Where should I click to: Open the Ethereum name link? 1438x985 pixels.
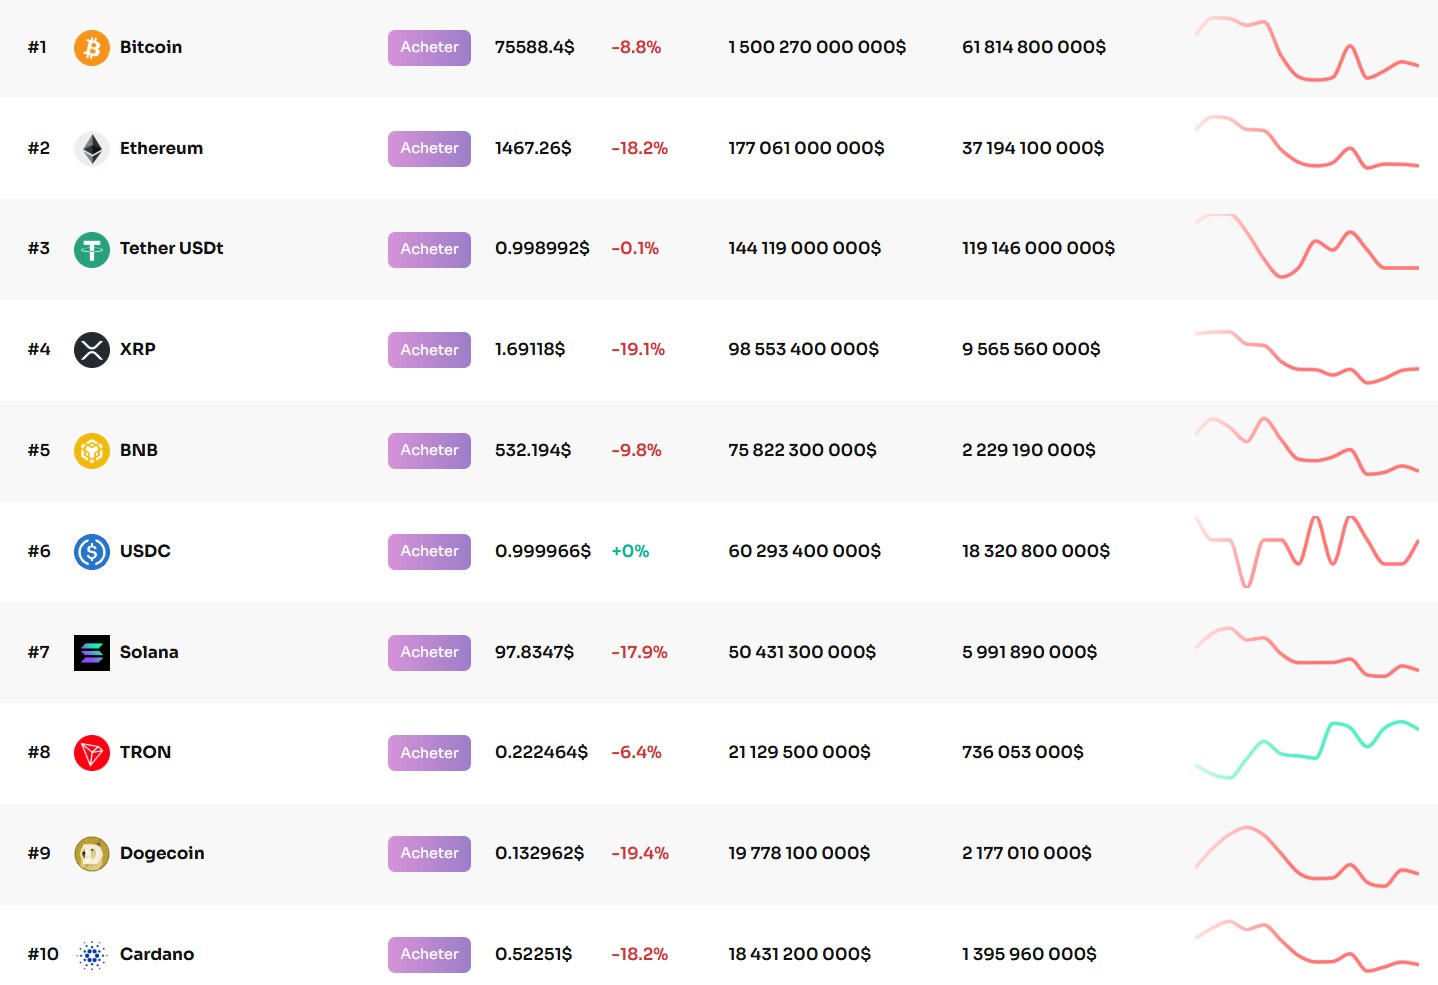coord(161,148)
